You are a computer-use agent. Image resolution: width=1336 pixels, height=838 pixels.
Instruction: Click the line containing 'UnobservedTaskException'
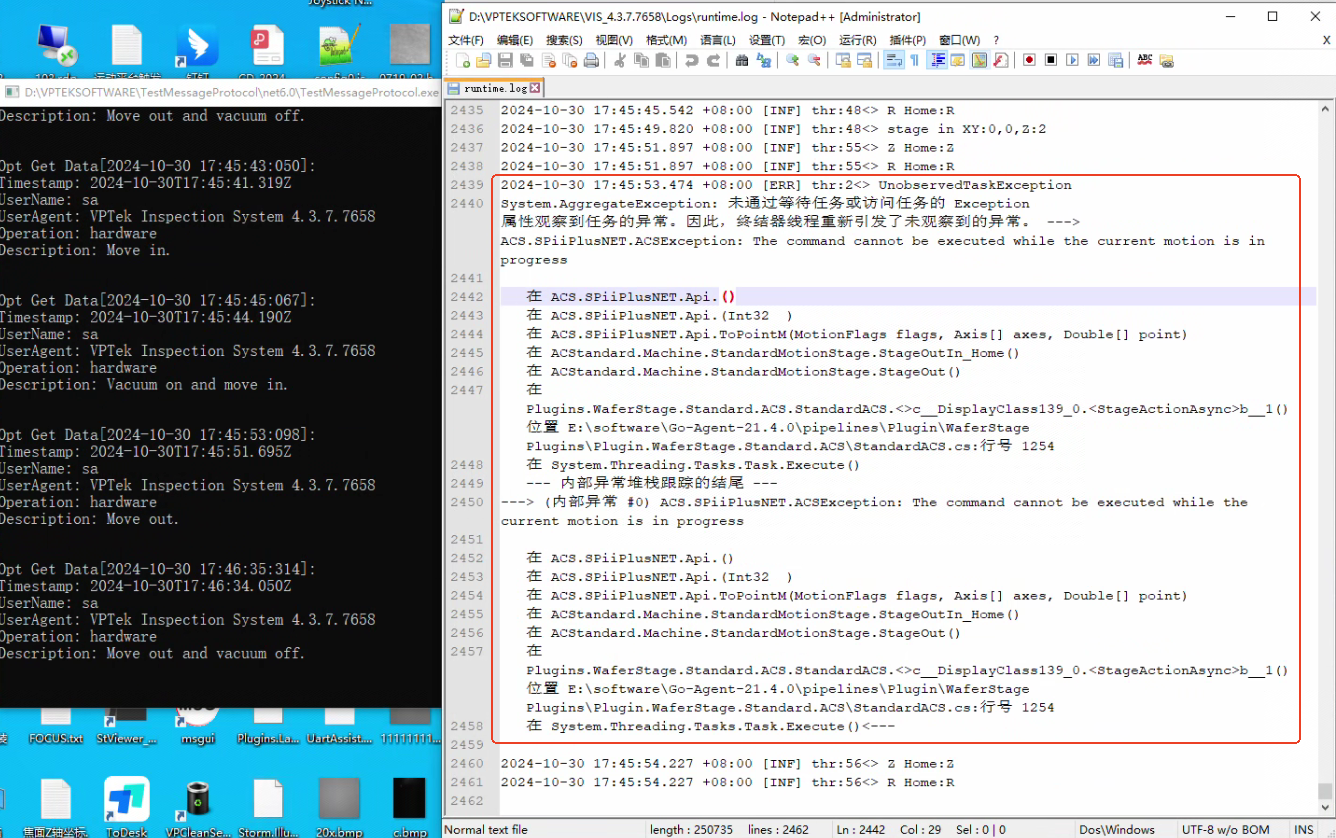click(786, 185)
